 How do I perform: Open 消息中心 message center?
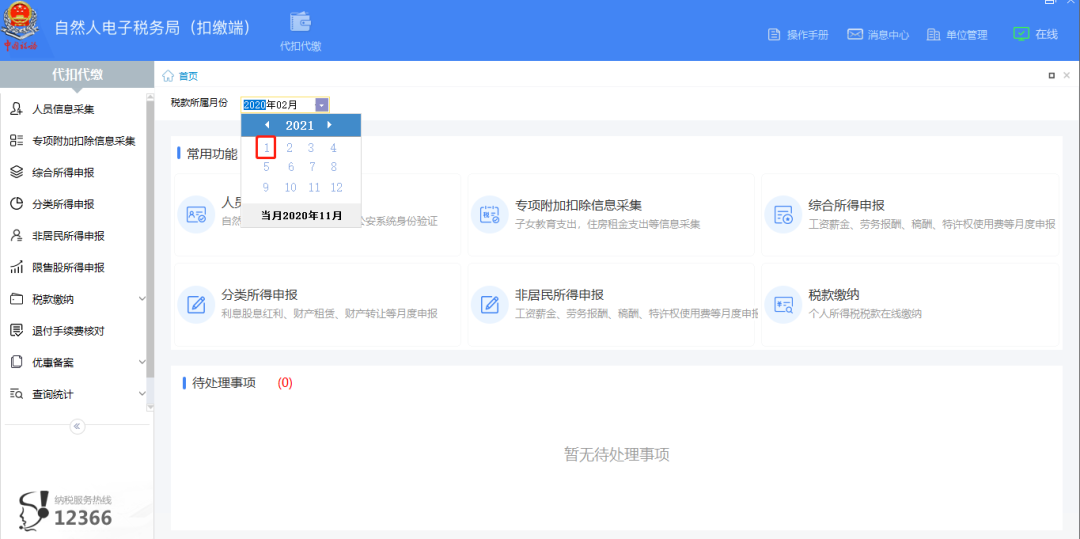878,34
